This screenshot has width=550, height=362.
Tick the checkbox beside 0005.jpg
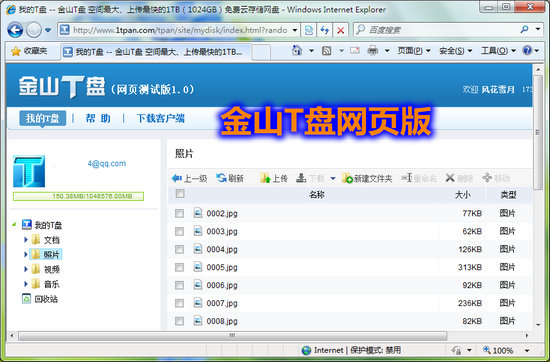[x=179, y=267]
